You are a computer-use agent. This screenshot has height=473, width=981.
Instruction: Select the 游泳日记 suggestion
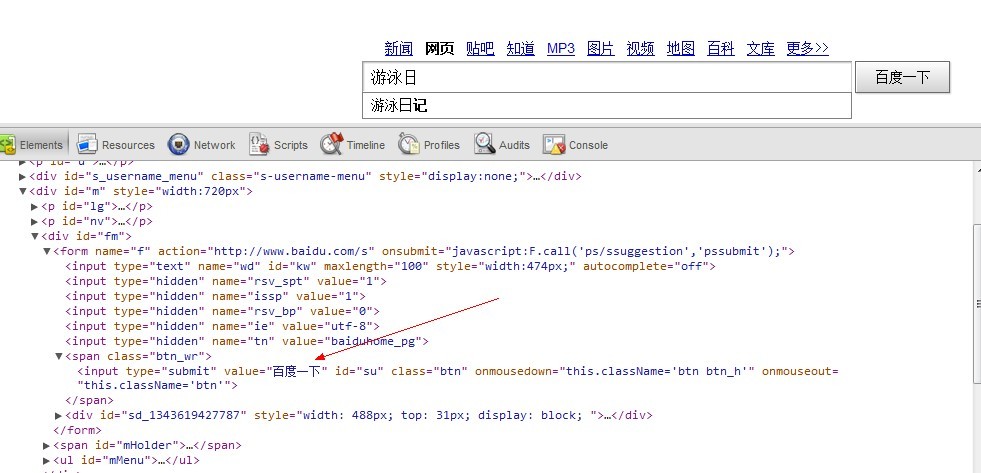coord(607,105)
